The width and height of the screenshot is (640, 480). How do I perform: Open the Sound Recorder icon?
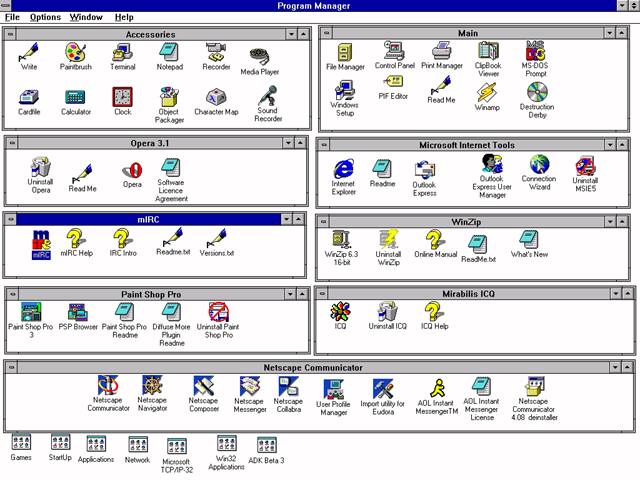tap(268, 96)
